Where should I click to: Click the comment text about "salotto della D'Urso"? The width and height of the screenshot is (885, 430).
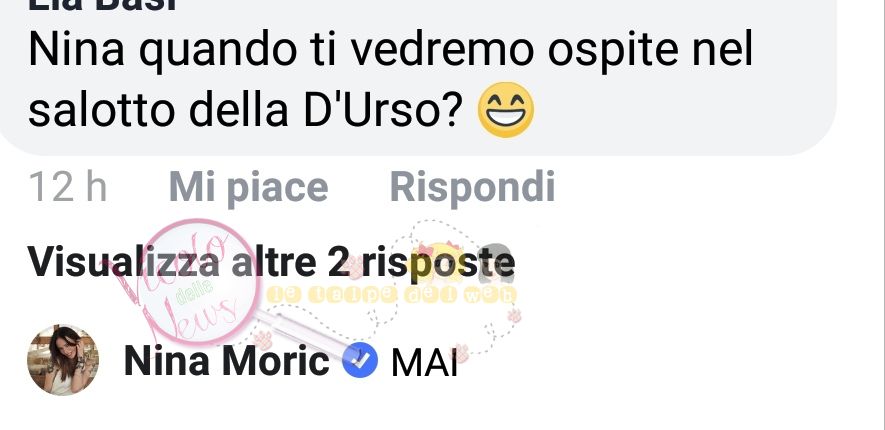tap(391, 81)
